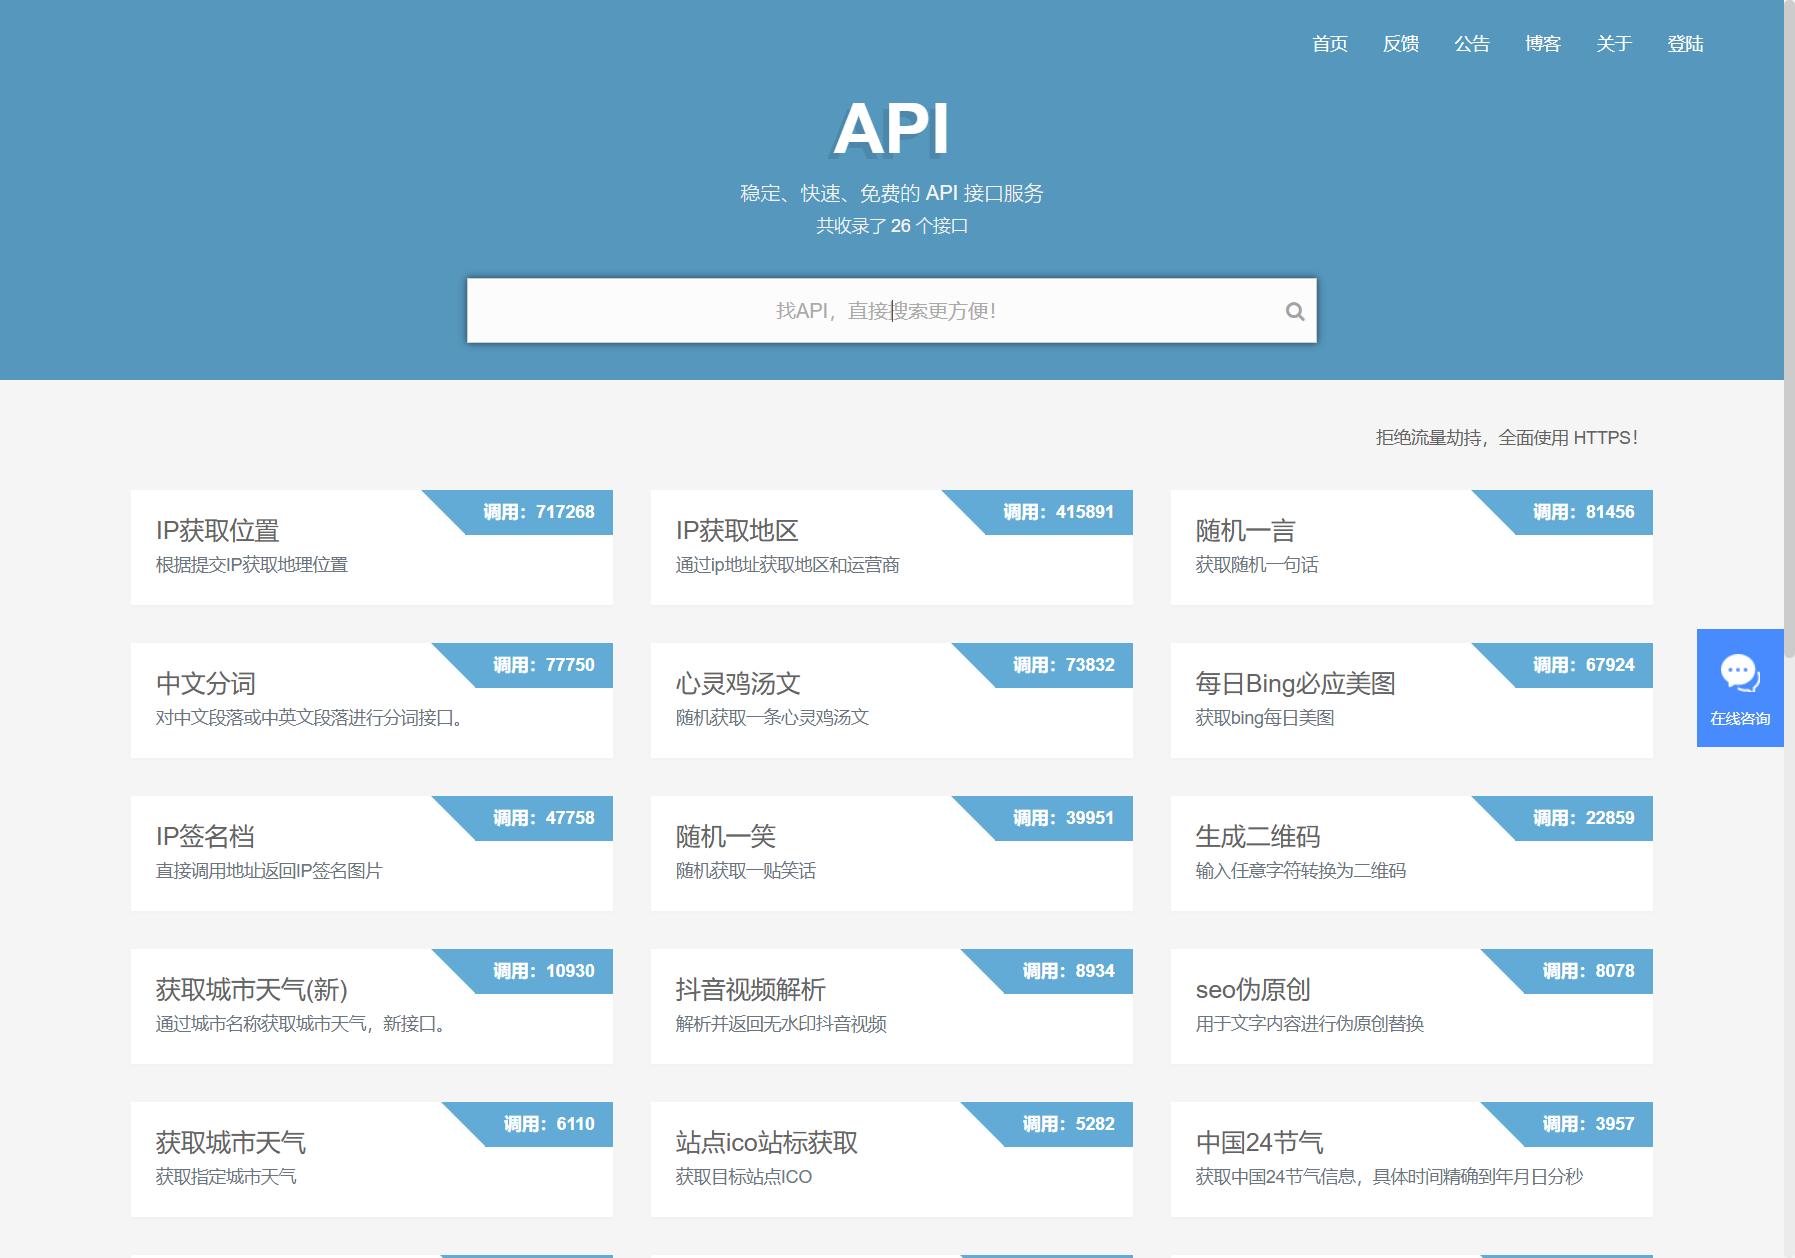Click the 调用: 10930 call count badge
Image resolution: width=1795 pixels, height=1258 pixels.
click(543, 971)
